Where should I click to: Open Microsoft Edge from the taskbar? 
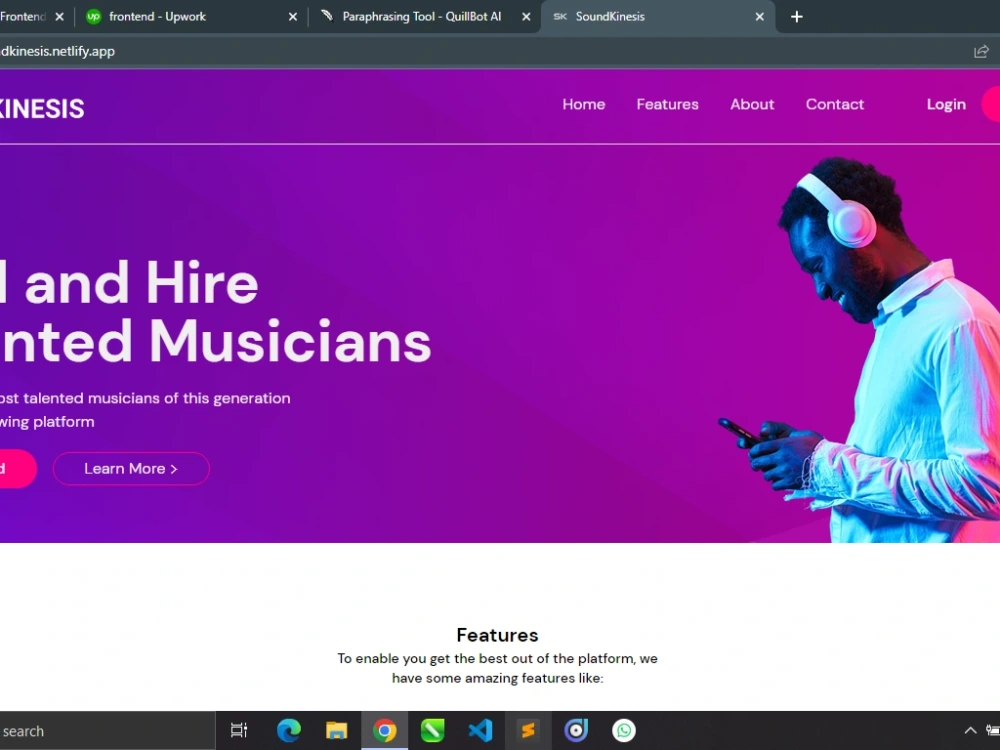(x=288, y=730)
